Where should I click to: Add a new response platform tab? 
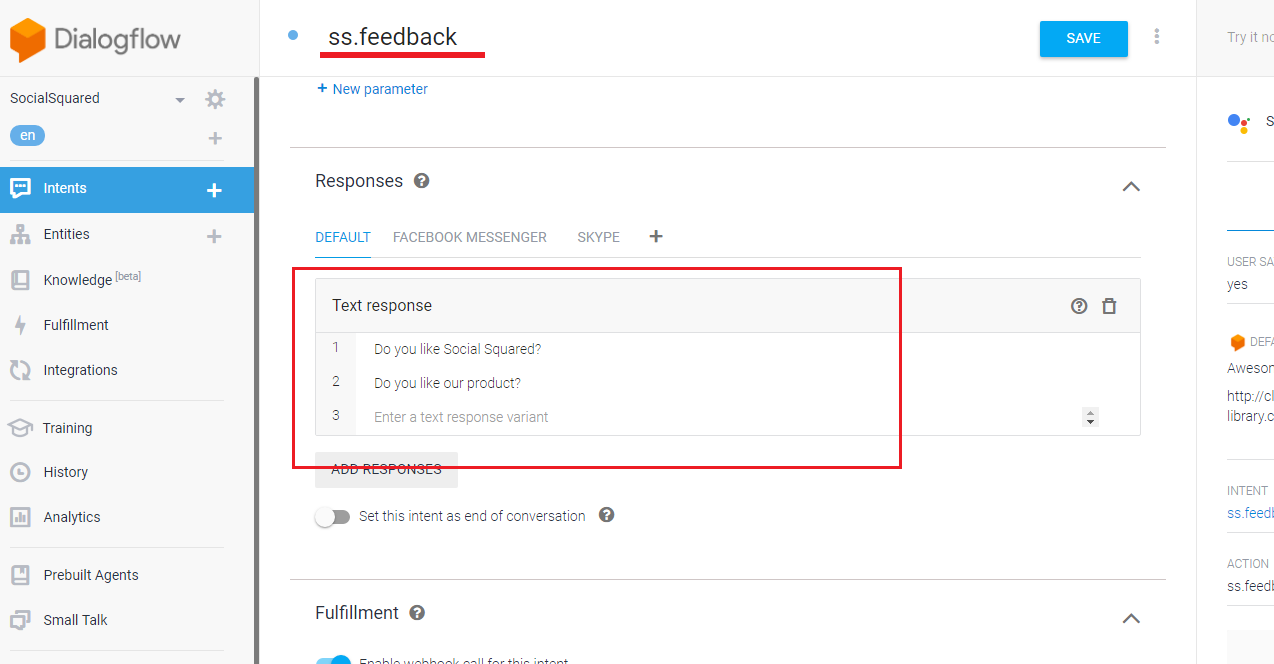click(x=656, y=237)
